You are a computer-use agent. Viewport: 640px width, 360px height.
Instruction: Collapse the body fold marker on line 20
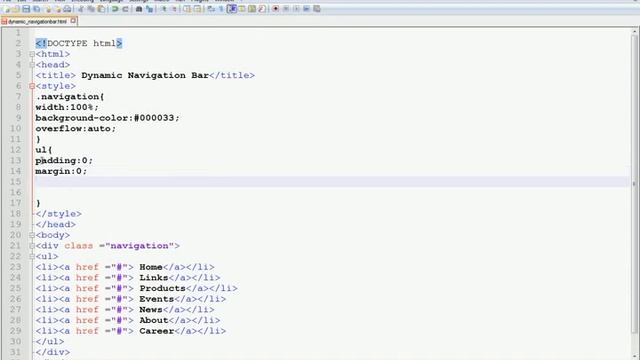32,235
